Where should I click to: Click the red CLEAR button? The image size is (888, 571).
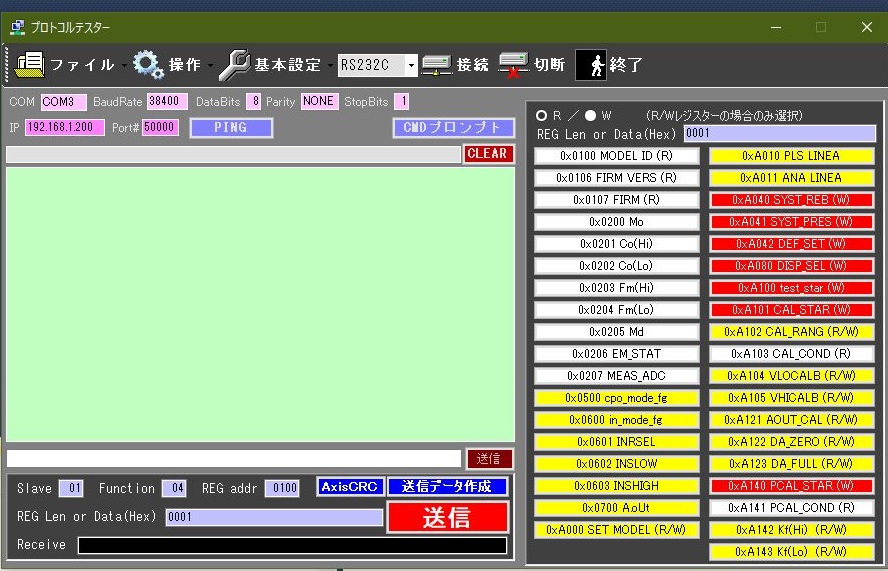488,154
